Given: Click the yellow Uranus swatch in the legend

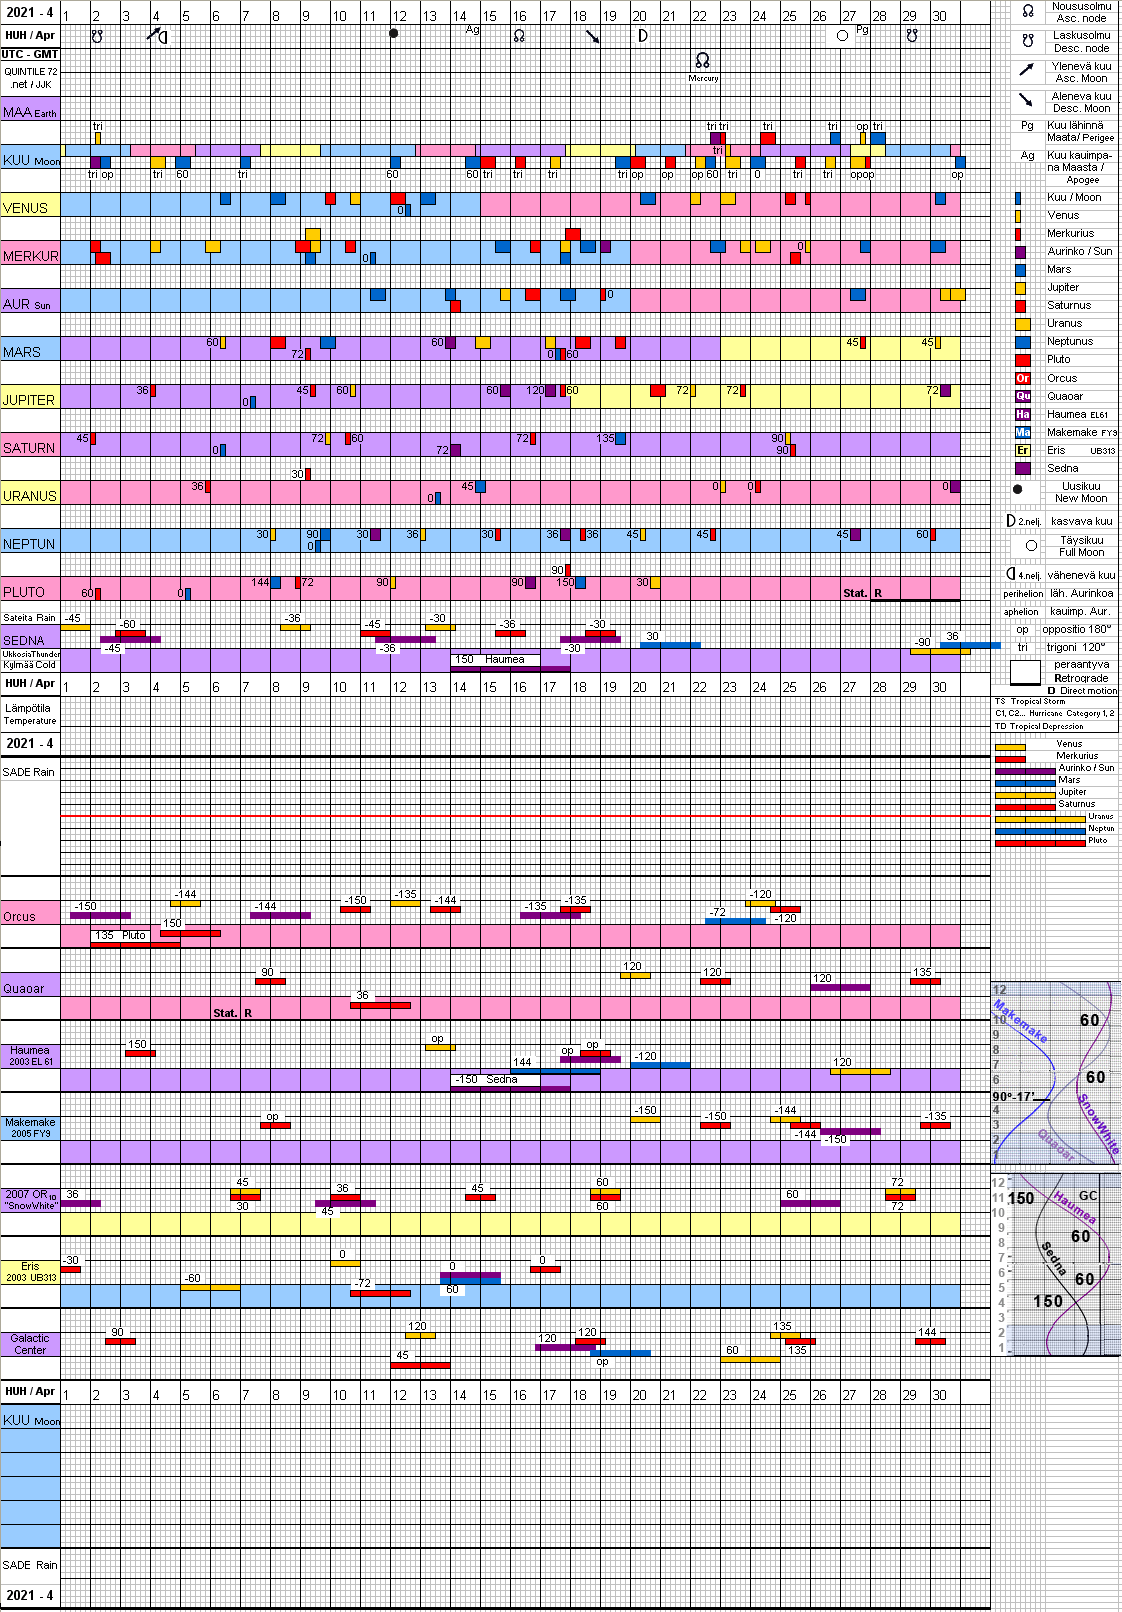Looking at the screenshot, I should [1022, 324].
